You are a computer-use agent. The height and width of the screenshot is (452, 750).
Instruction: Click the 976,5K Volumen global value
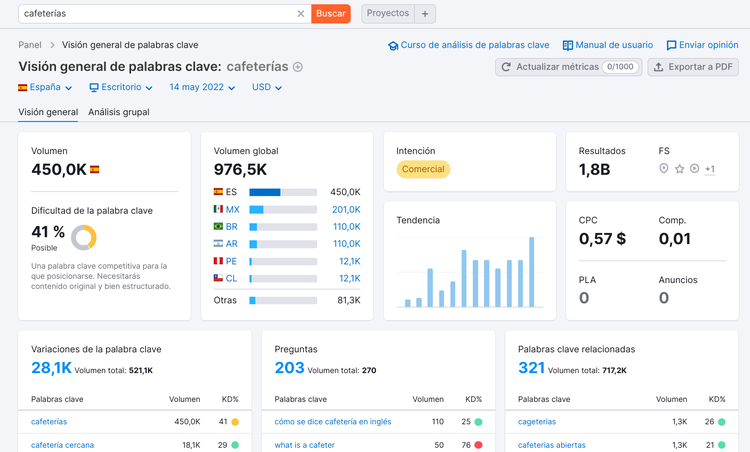[x=240, y=169]
